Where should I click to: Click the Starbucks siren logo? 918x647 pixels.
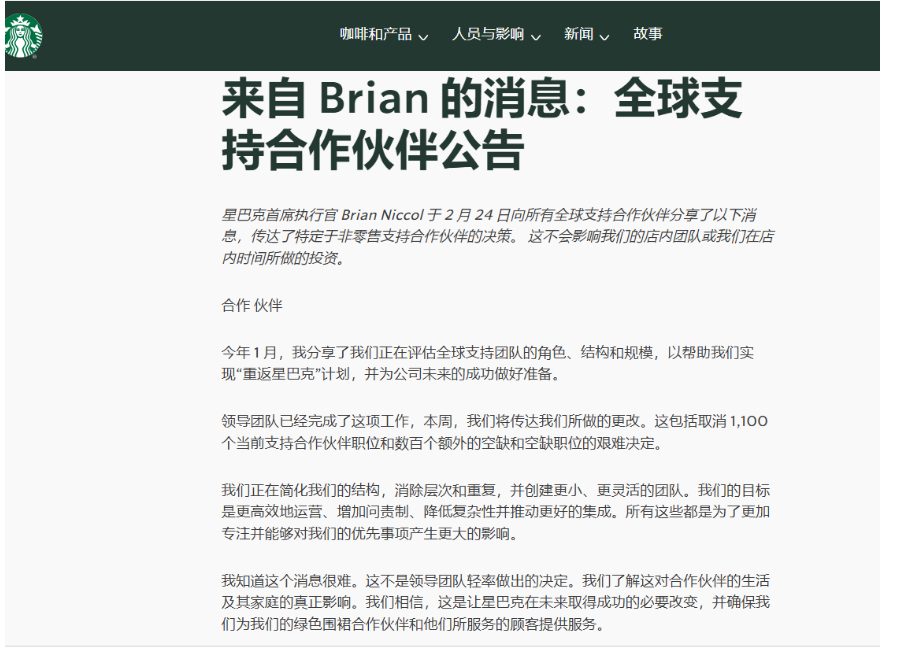point(23,36)
